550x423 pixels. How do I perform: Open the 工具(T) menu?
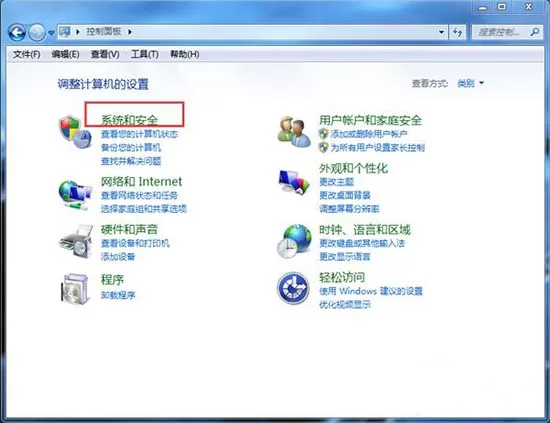[x=145, y=54]
